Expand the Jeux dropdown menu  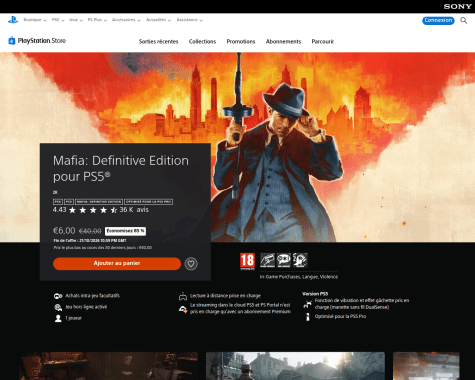click(76, 20)
